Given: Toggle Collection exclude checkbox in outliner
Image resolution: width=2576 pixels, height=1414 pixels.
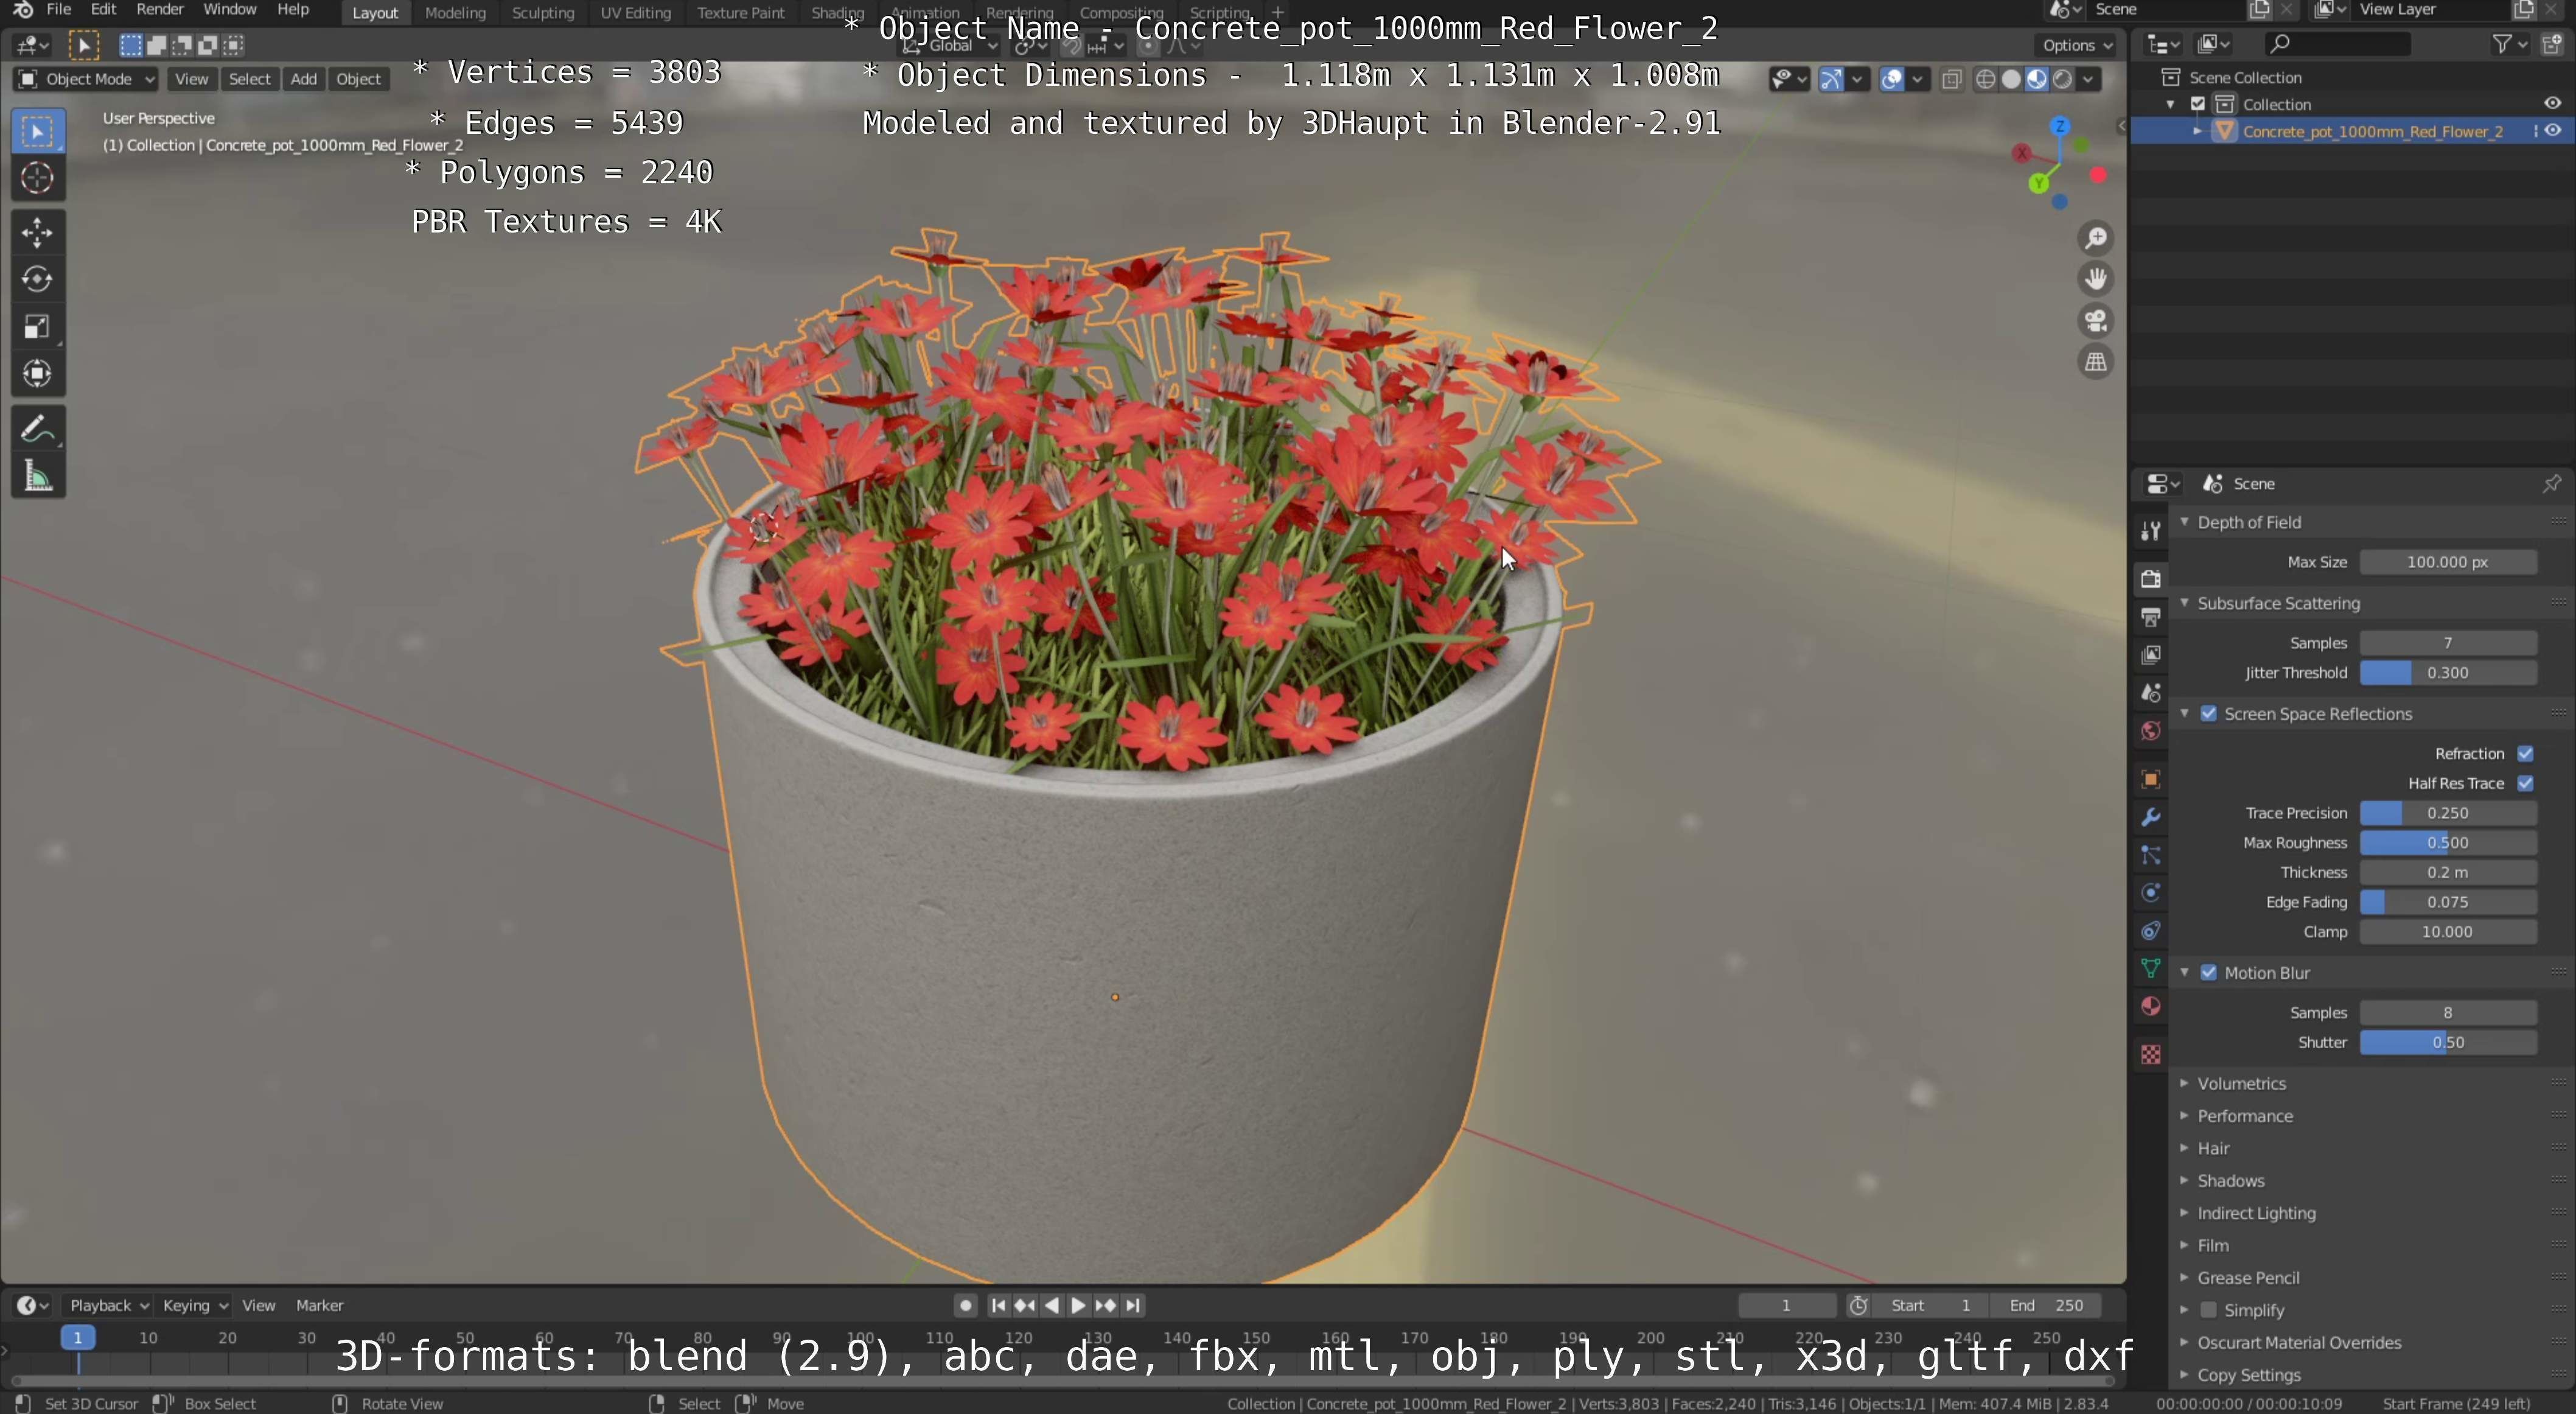Looking at the screenshot, I should click(x=2198, y=104).
